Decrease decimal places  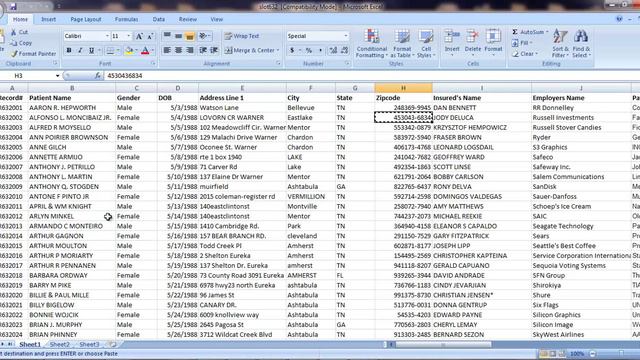coord(344,50)
